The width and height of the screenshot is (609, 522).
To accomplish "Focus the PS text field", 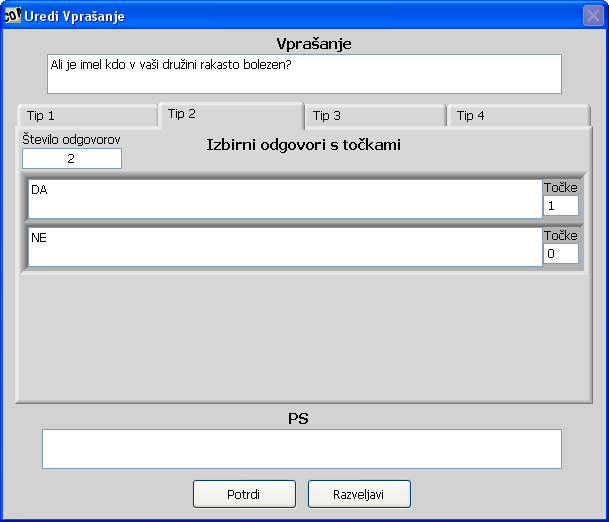I will [302, 449].
